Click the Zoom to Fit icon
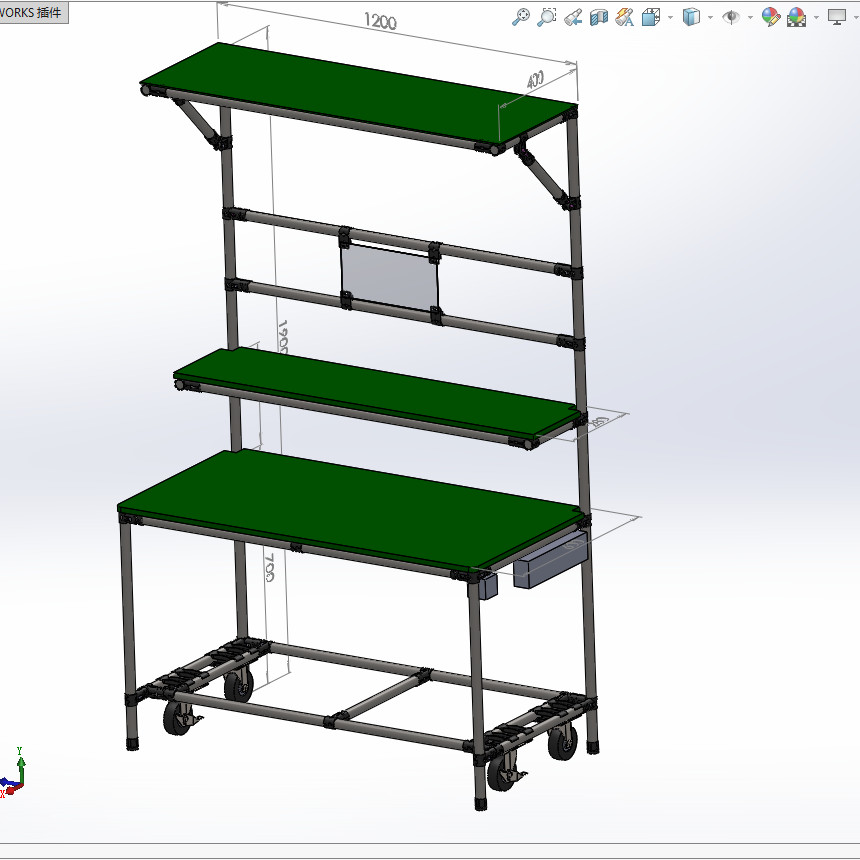Viewport: 860px width, 860px height. coord(520,17)
